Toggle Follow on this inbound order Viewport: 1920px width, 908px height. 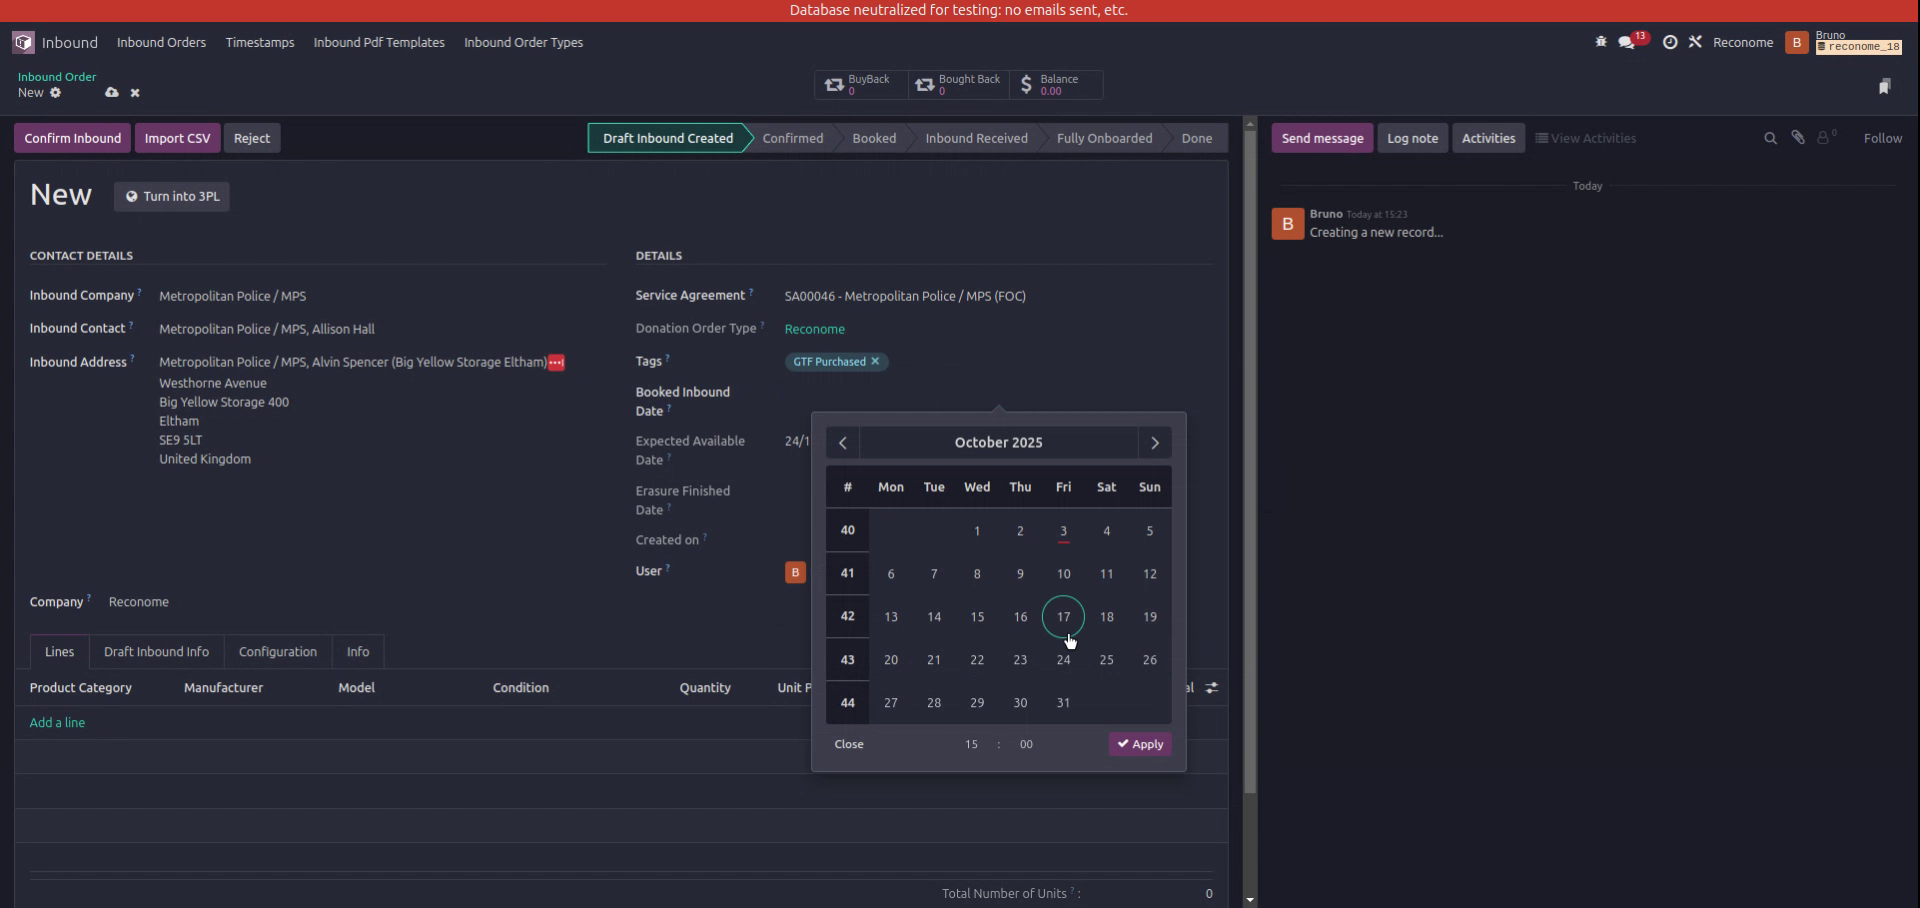1884,137
